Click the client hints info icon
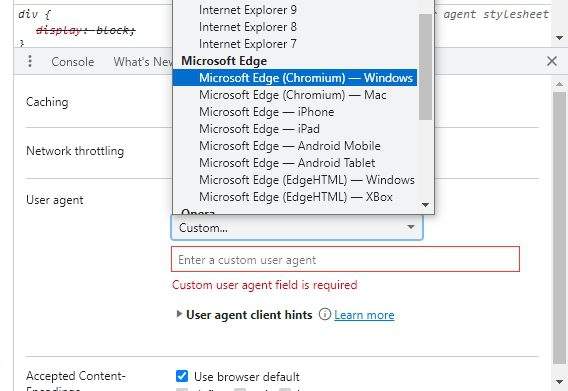568x391 pixels. [x=325, y=314]
